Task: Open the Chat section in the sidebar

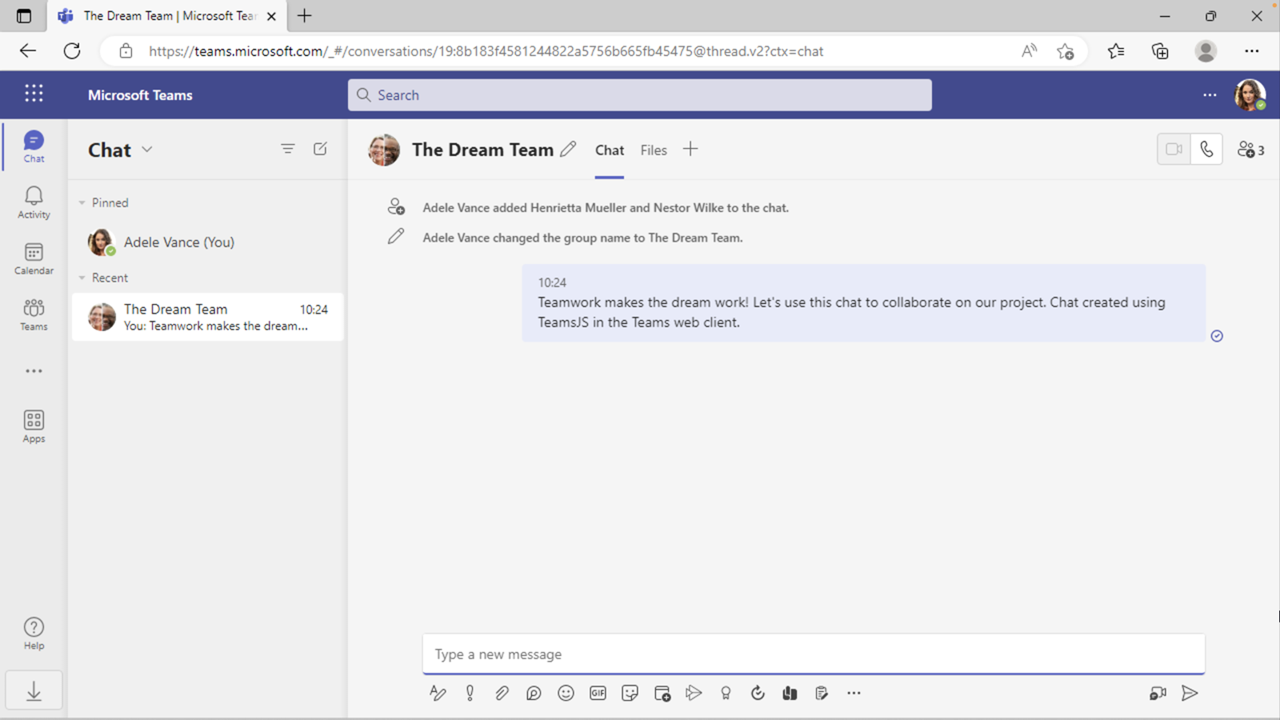Action: [x=34, y=147]
